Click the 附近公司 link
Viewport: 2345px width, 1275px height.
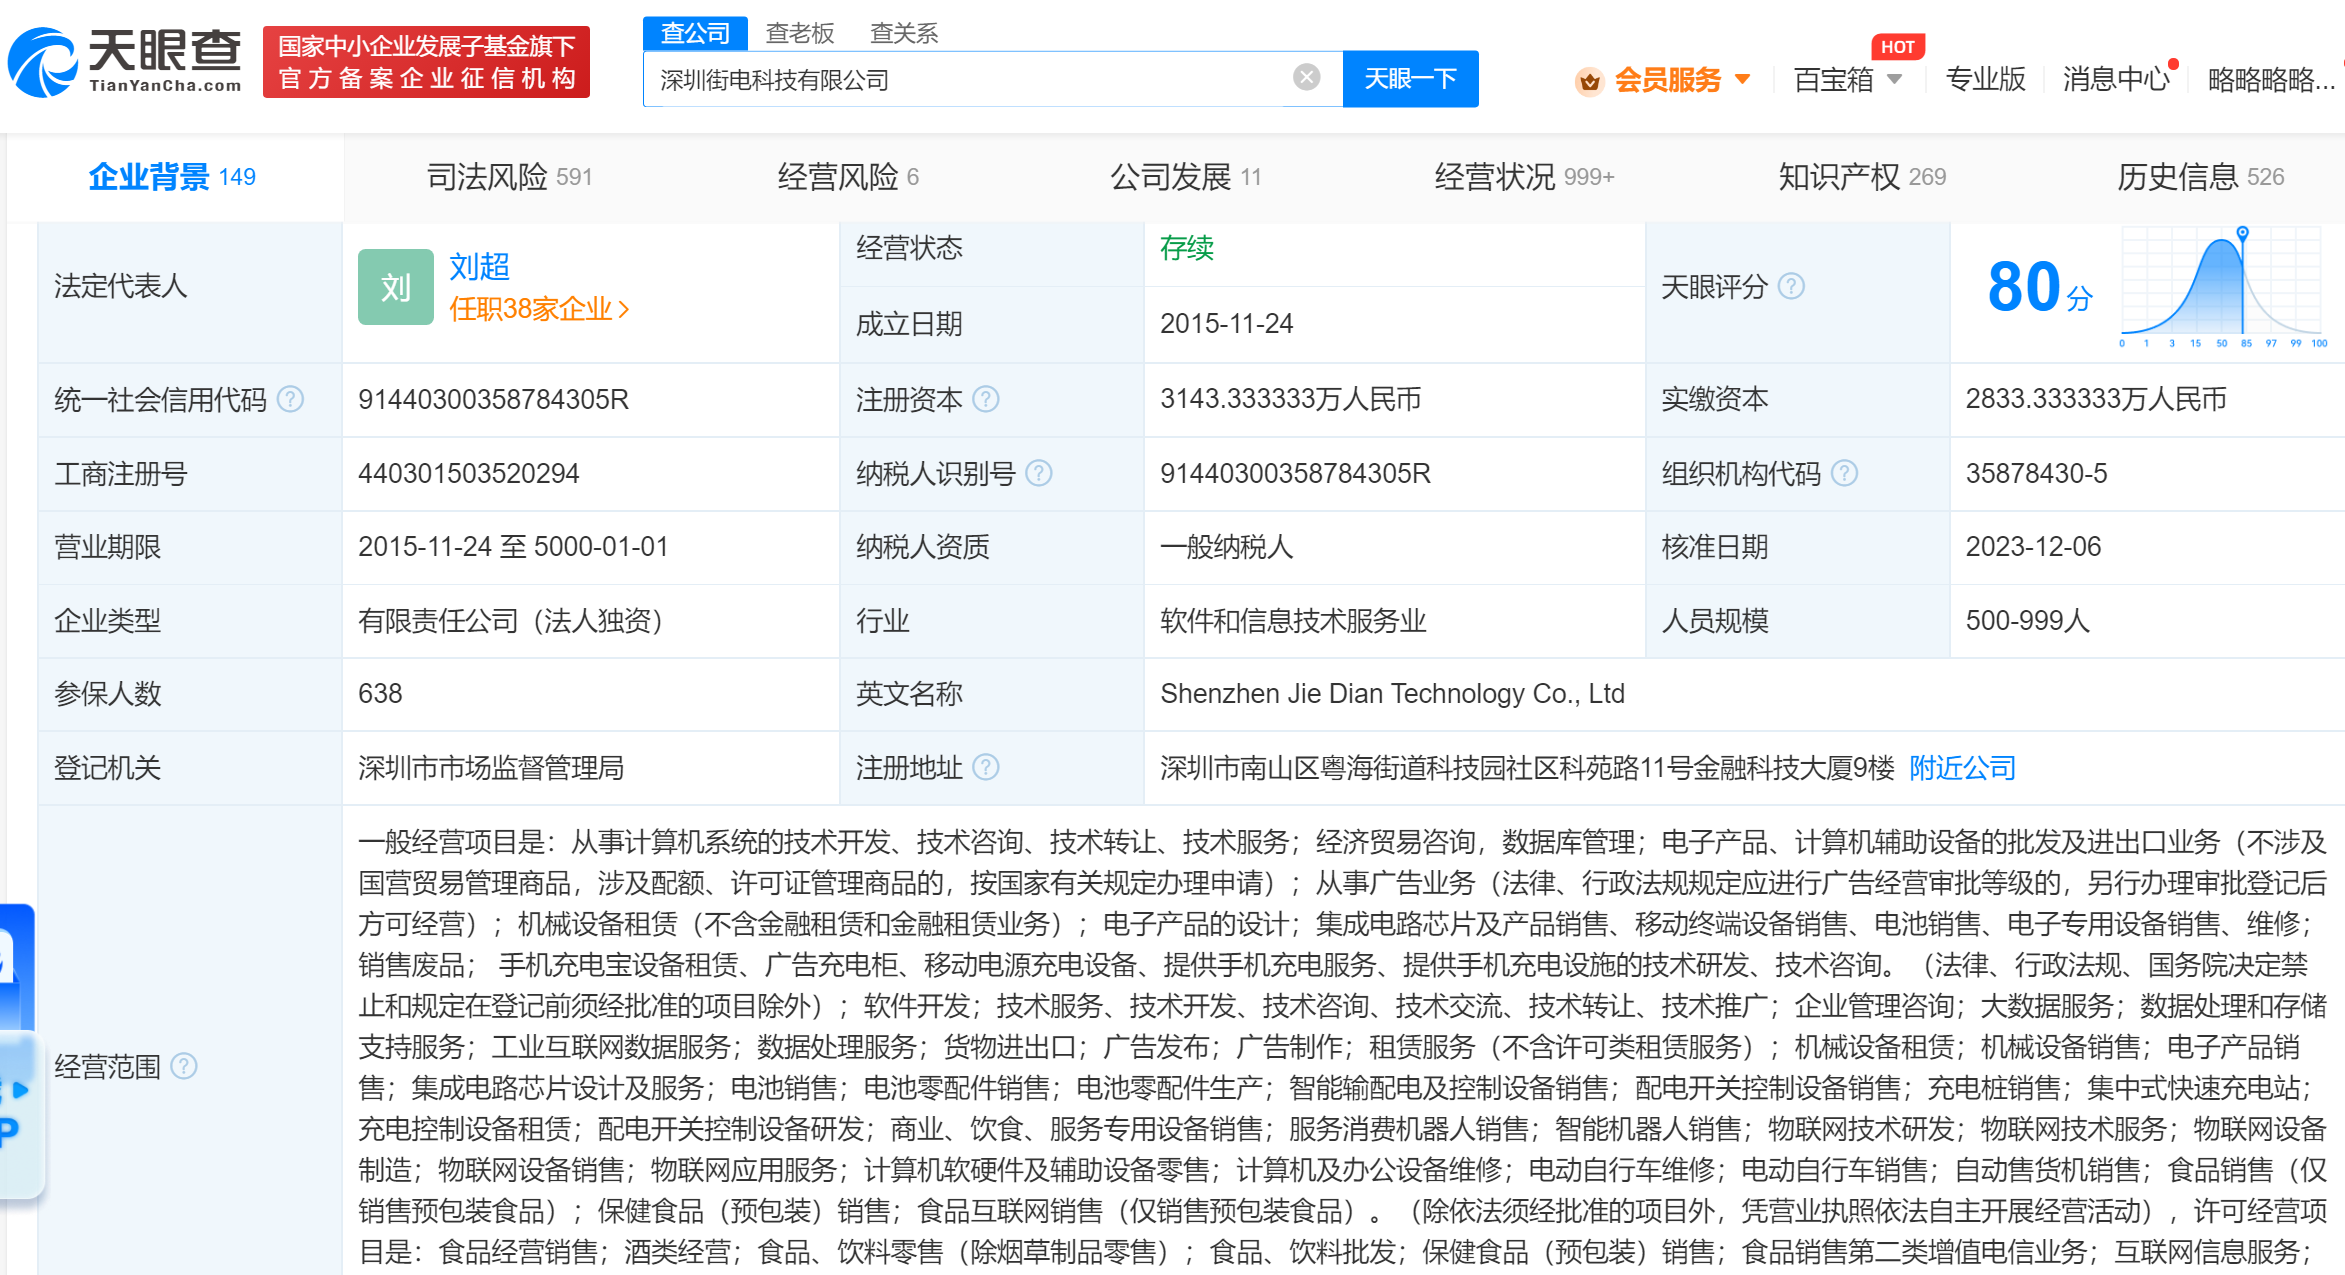point(1962,768)
